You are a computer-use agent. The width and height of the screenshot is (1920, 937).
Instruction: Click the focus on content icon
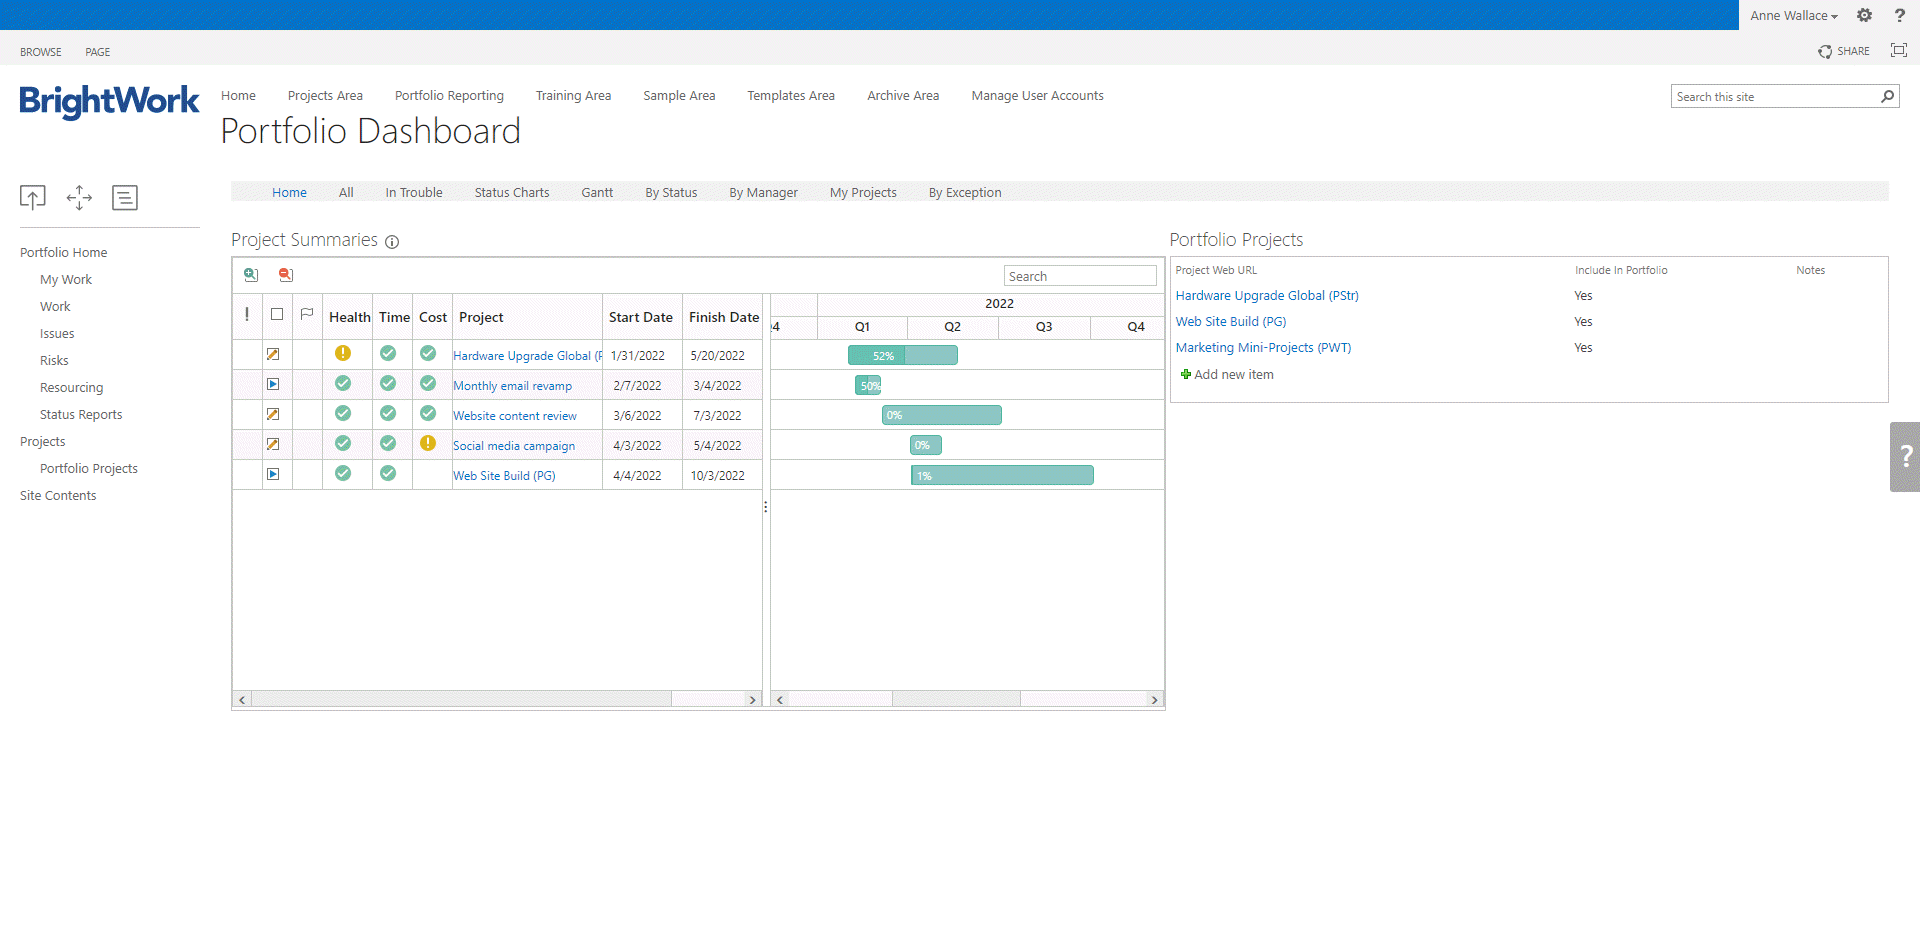click(1898, 51)
